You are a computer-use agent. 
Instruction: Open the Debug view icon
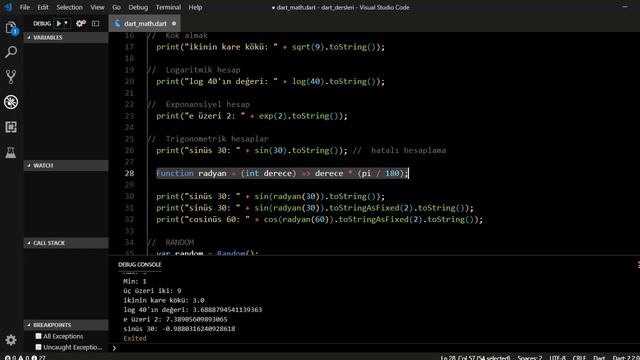click(x=11, y=102)
